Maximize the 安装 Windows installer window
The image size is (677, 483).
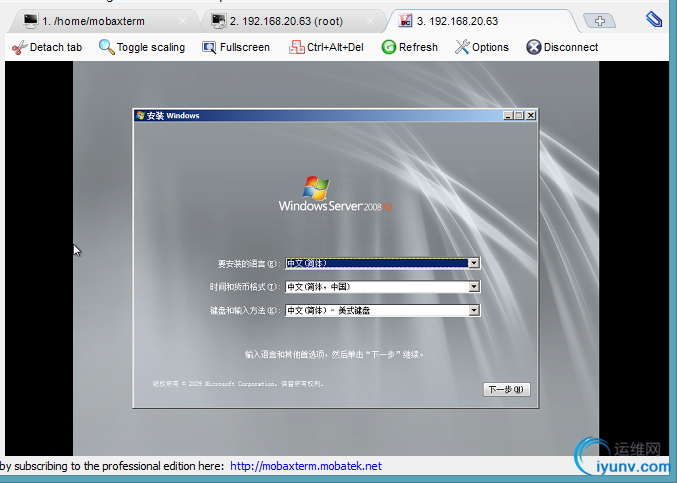click(519, 115)
